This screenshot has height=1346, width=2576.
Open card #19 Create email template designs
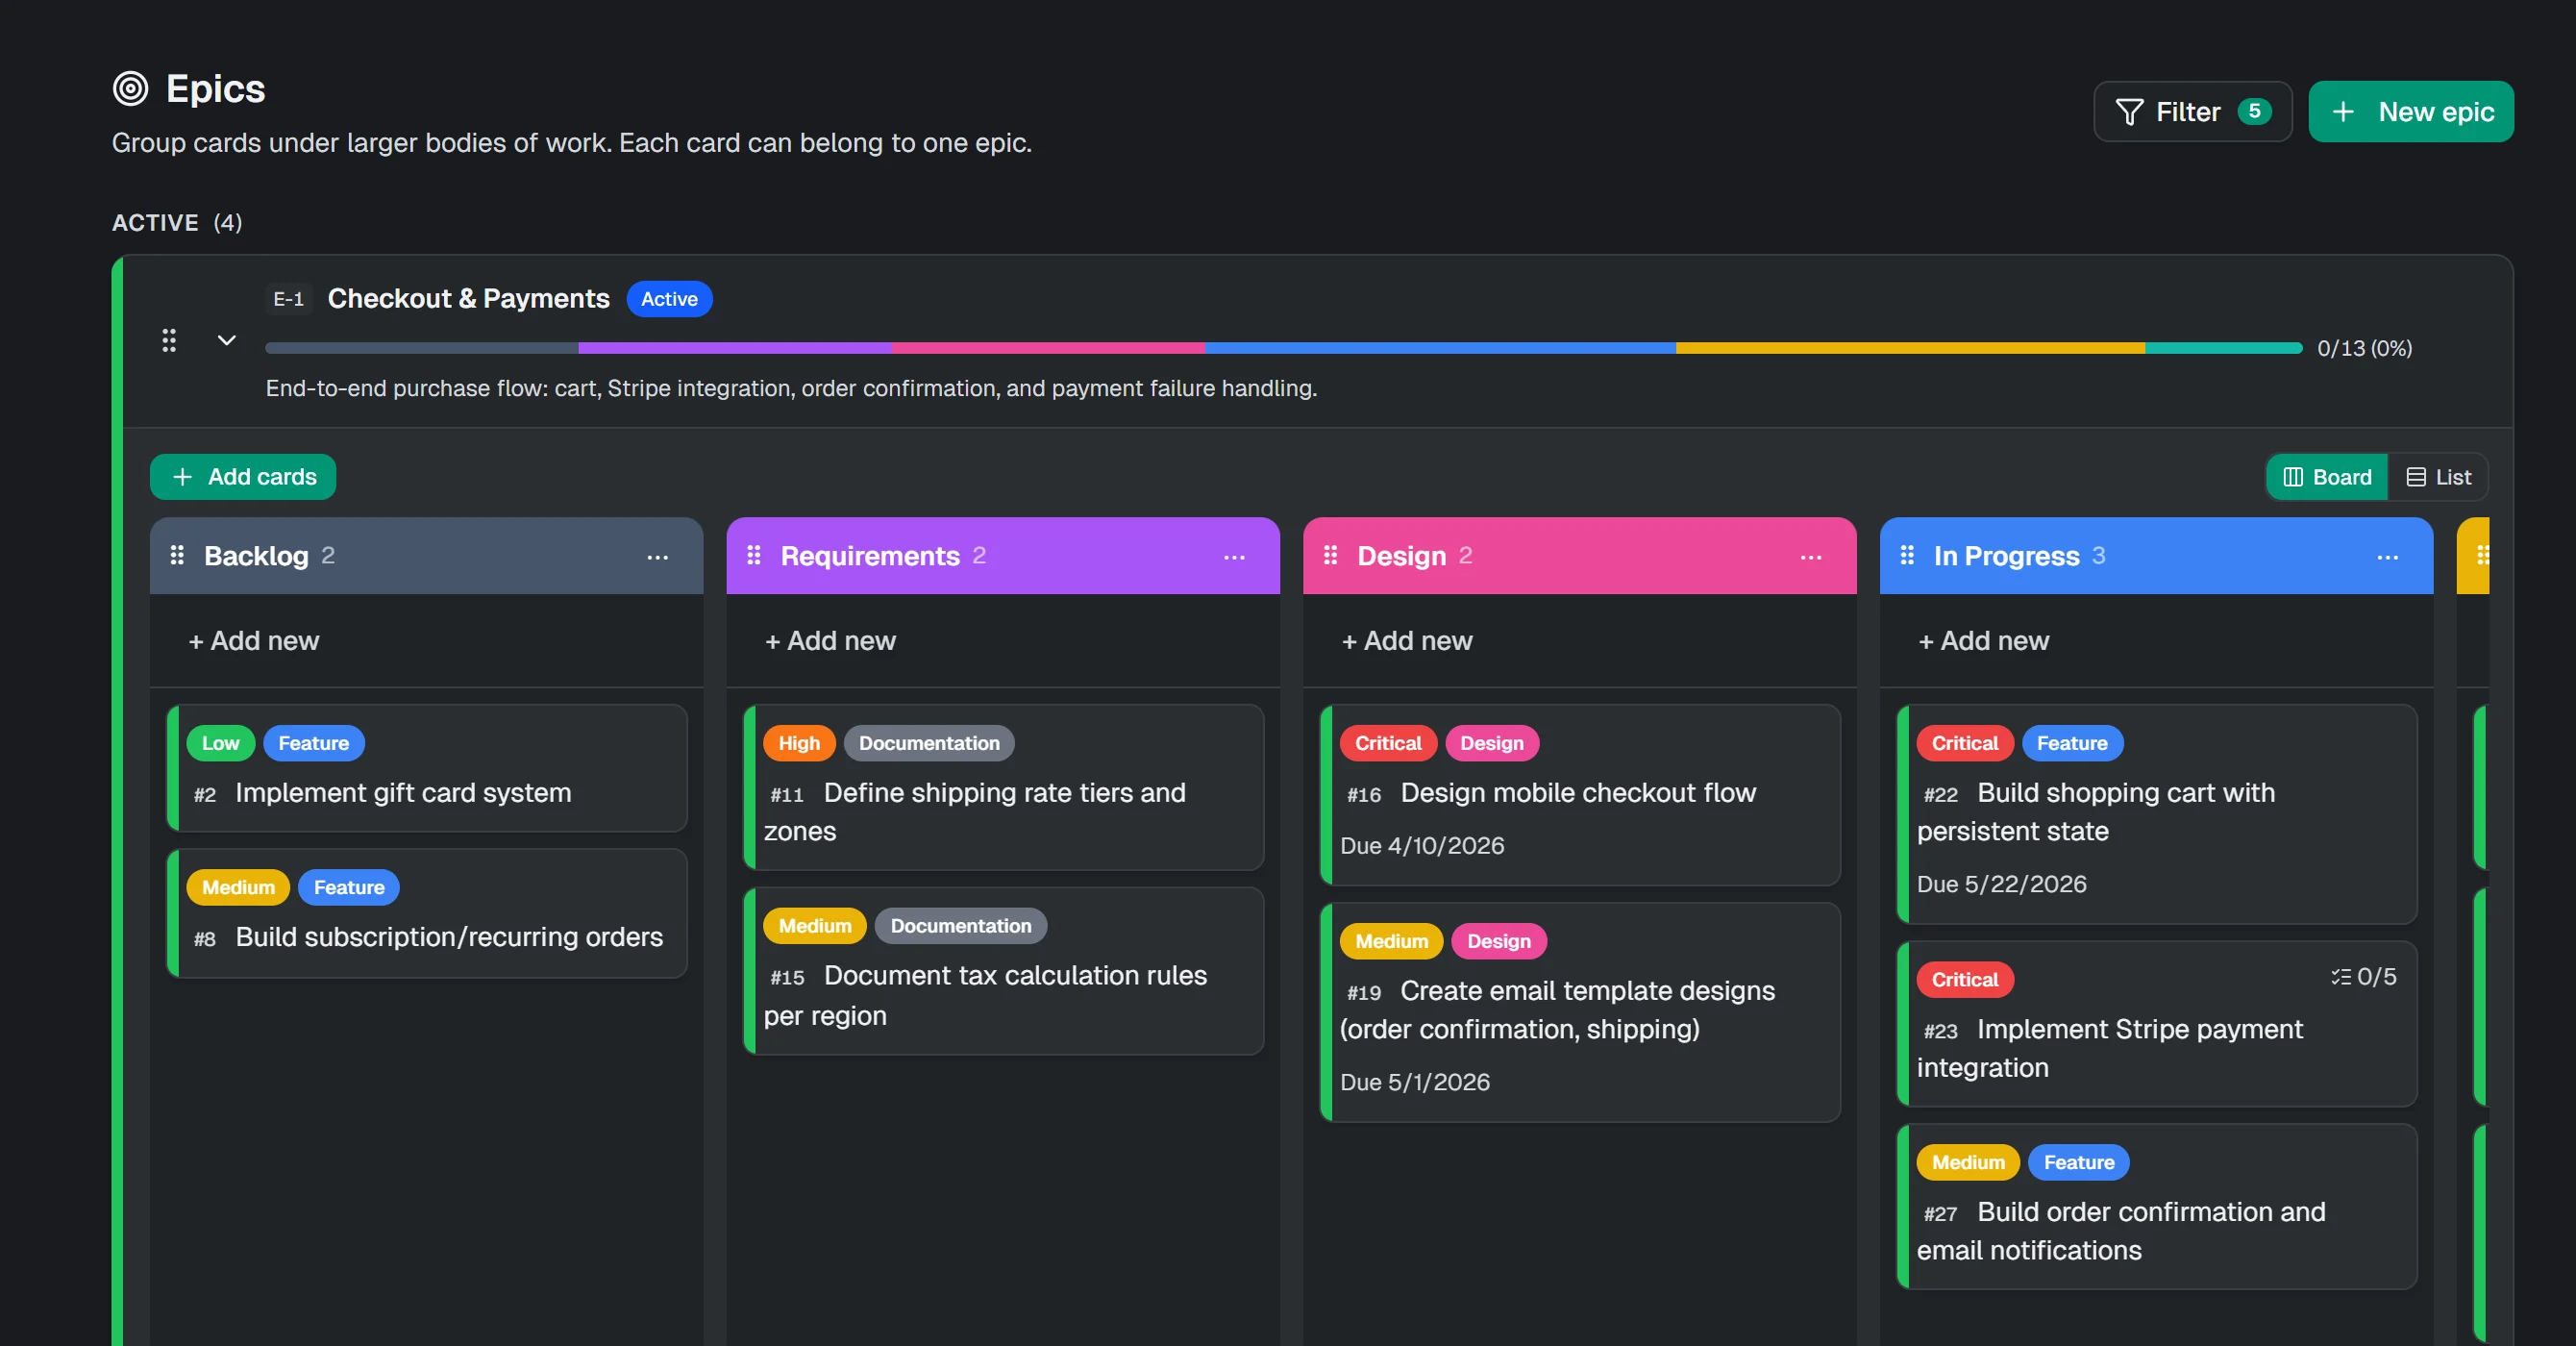[1580, 1010]
